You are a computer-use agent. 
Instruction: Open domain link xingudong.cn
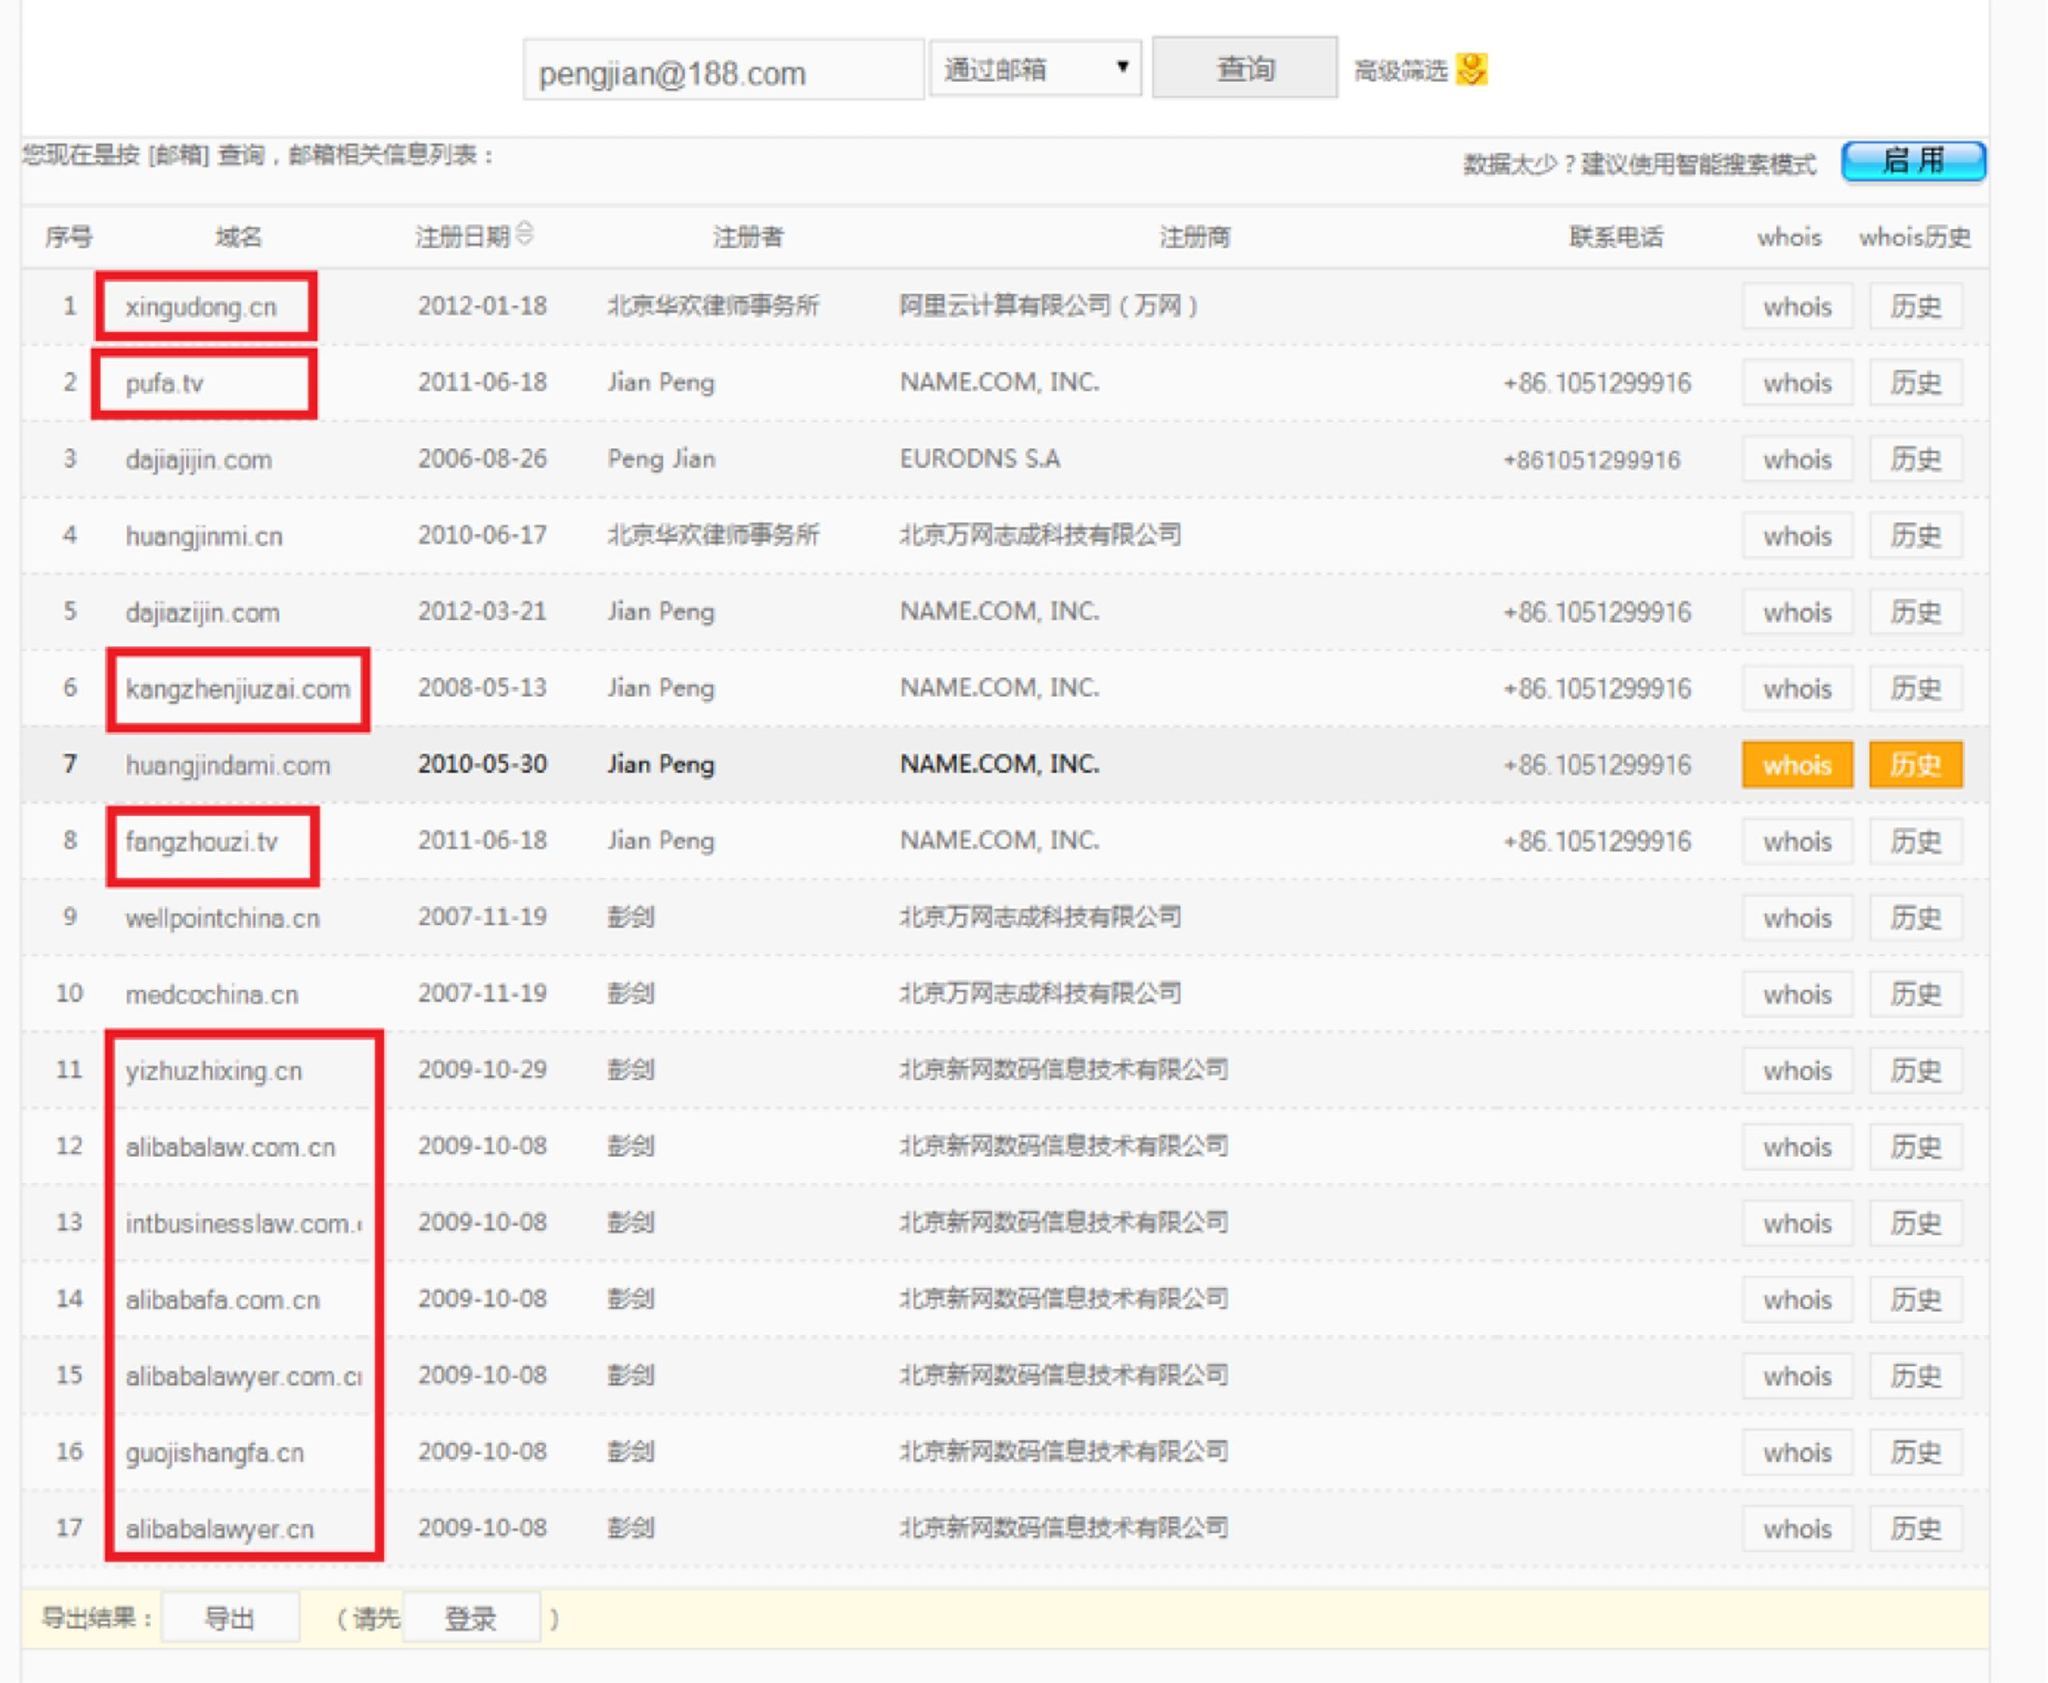(x=201, y=307)
